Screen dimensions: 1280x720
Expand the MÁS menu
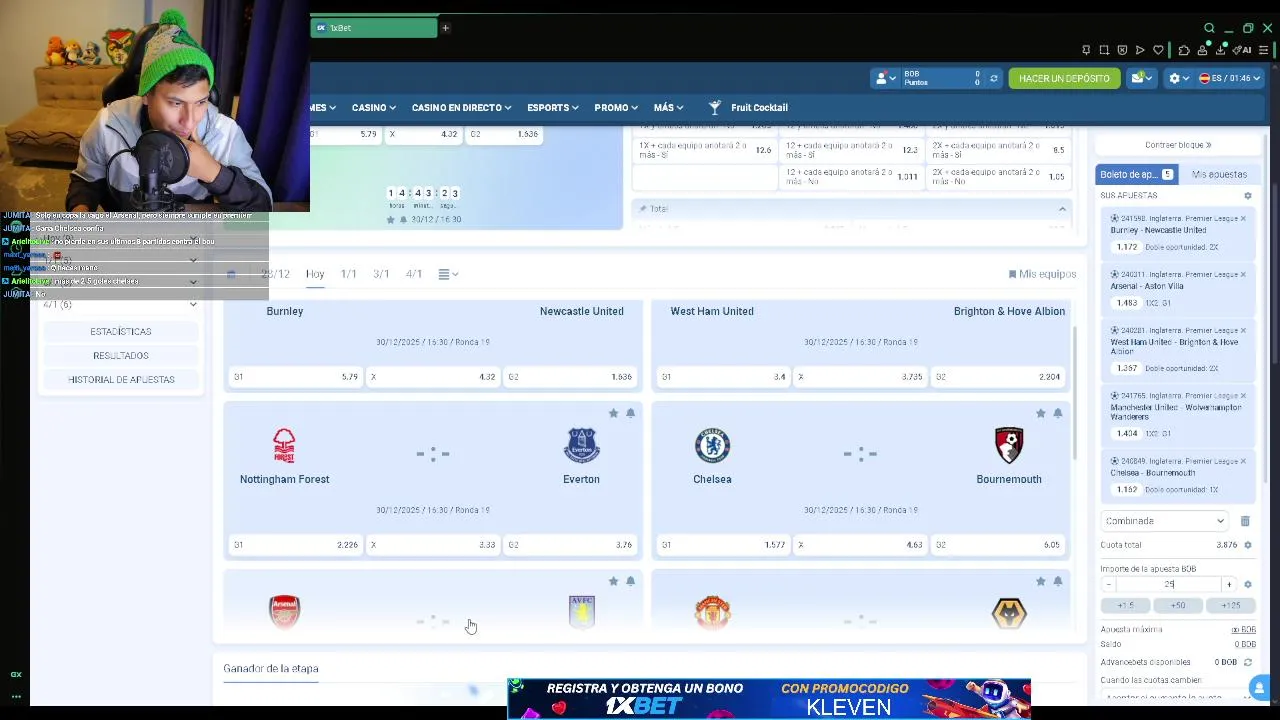point(668,107)
